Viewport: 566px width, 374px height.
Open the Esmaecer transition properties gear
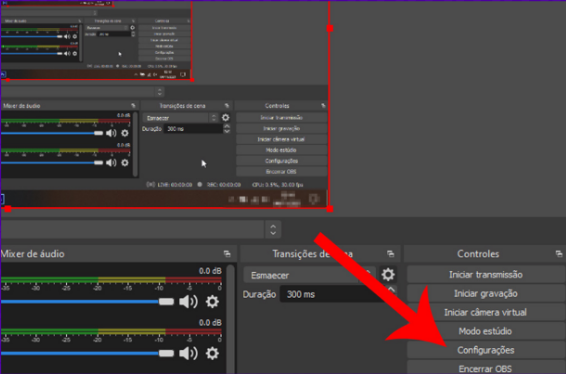[x=388, y=275]
